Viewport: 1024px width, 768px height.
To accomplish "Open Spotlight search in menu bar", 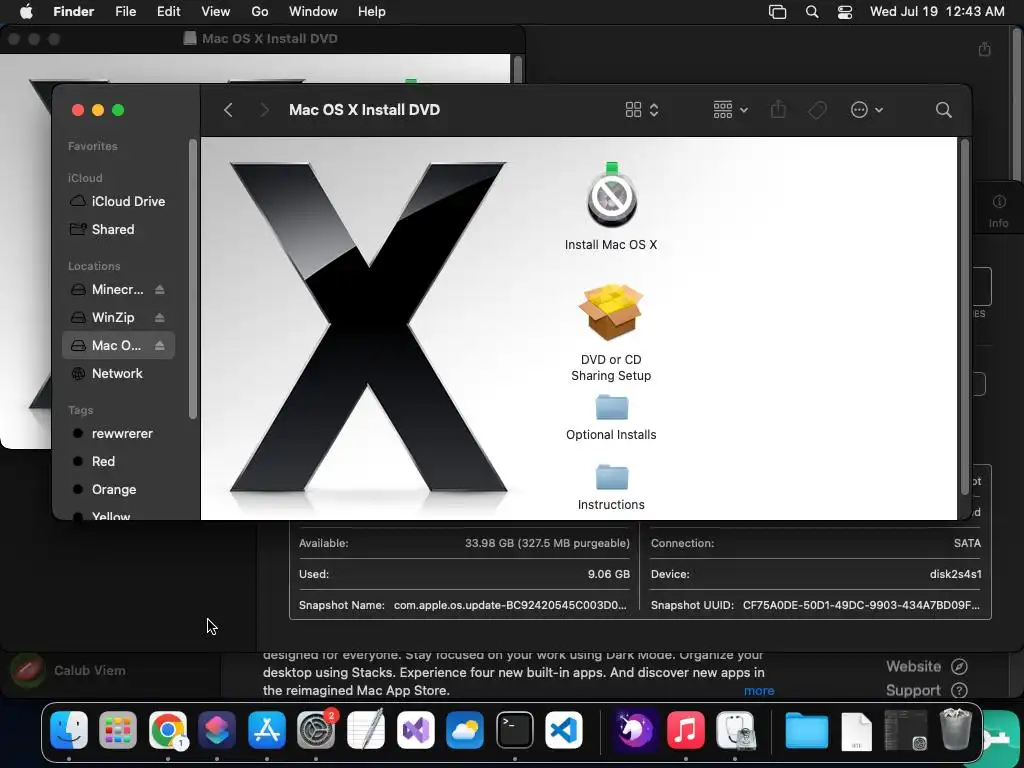I will coord(812,12).
